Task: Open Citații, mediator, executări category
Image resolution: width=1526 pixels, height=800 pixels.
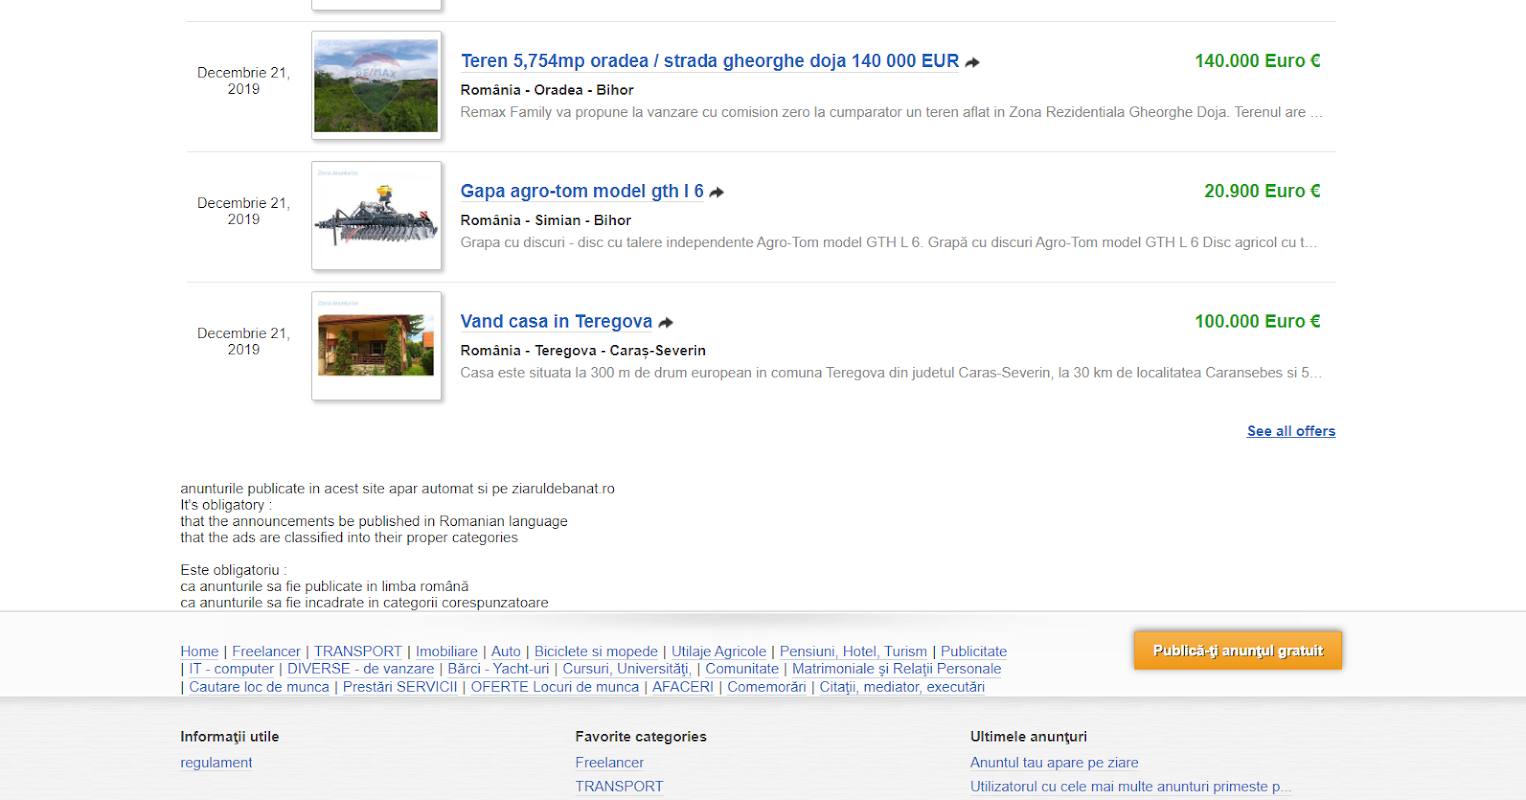Action: point(902,687)
